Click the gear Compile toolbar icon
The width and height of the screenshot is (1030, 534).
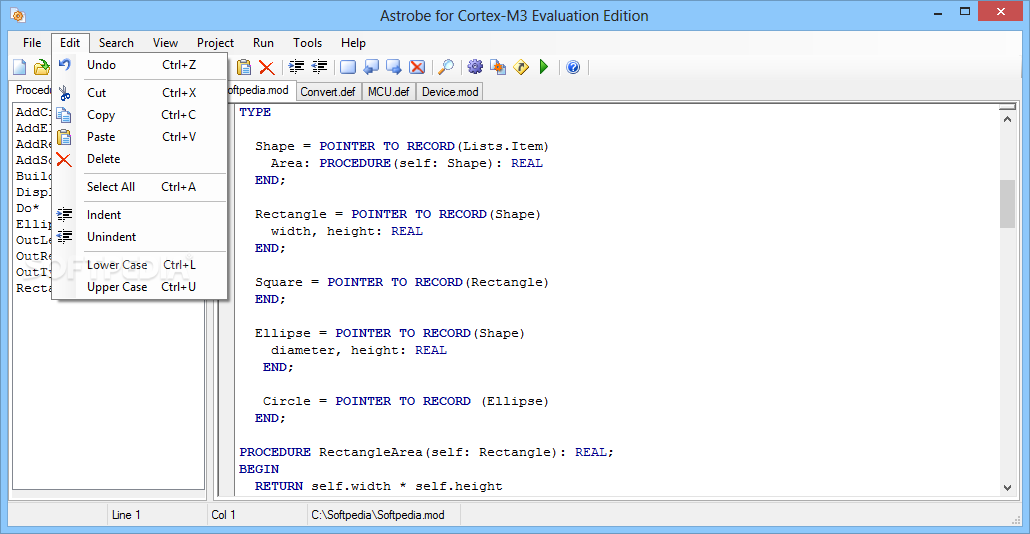pos(475,67)
